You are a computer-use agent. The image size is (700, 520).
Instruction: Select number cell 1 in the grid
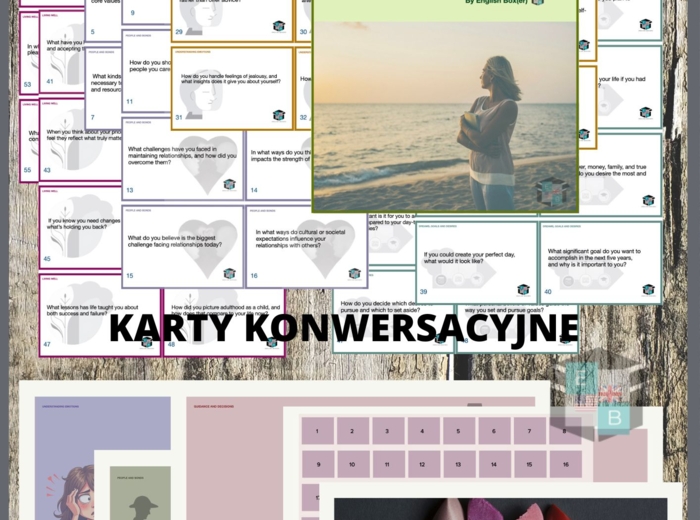tap(317, 431)
